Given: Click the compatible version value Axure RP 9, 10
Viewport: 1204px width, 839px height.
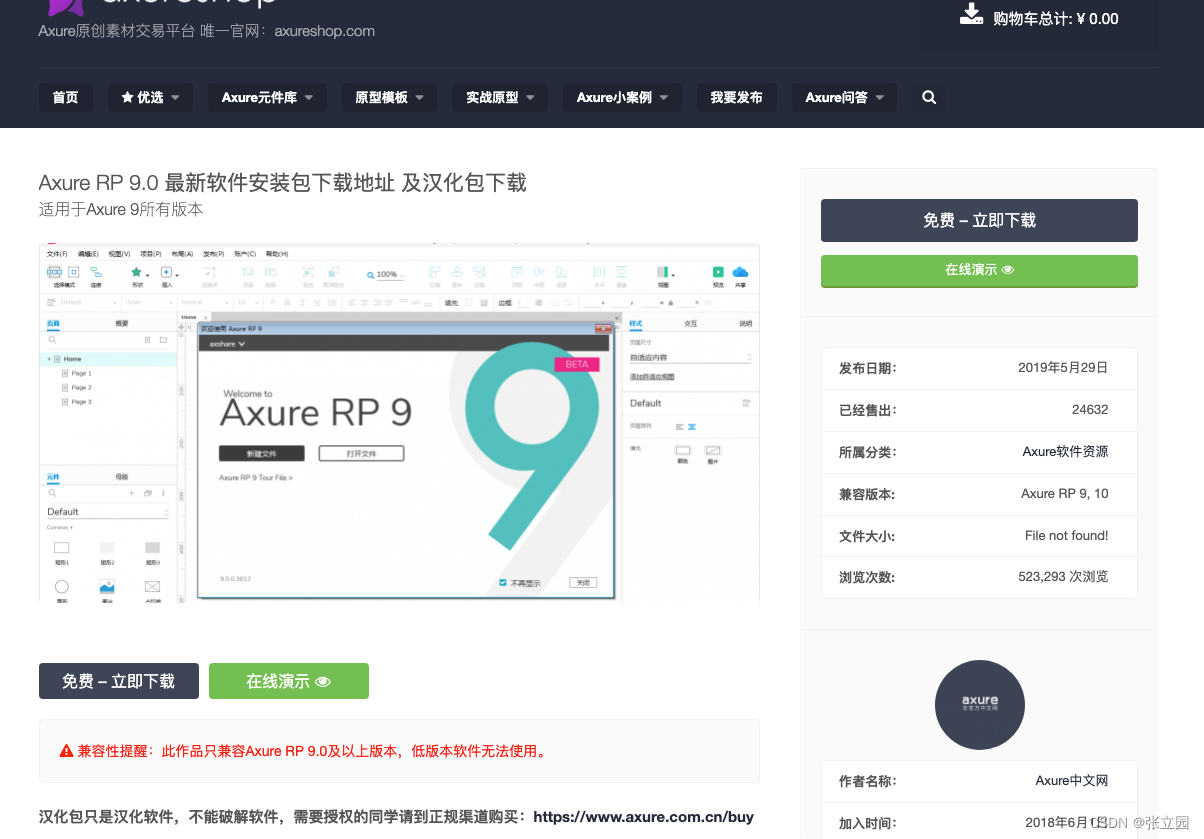Looking at the screenshot, I should point(1065,493).
